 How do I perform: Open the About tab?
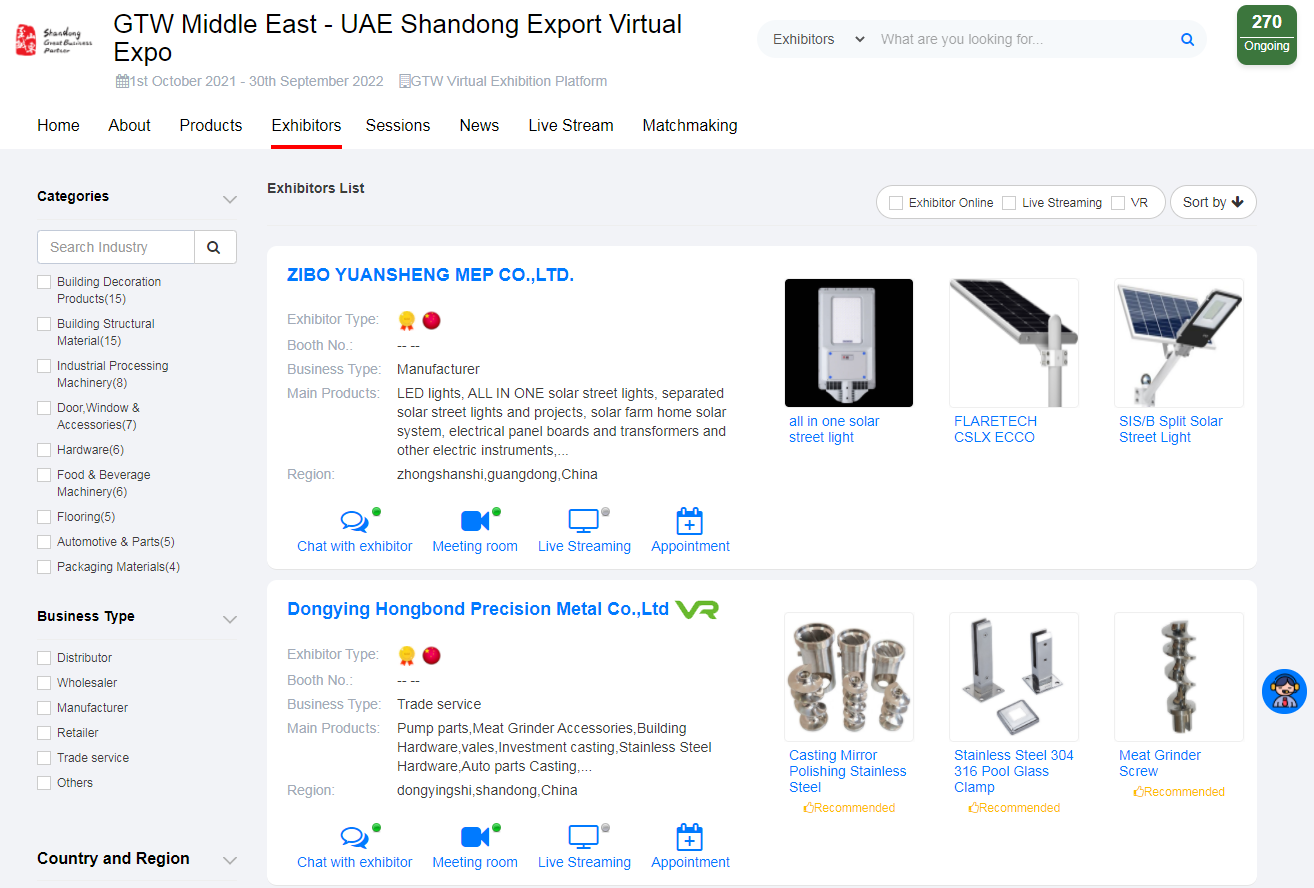point(130,126)
